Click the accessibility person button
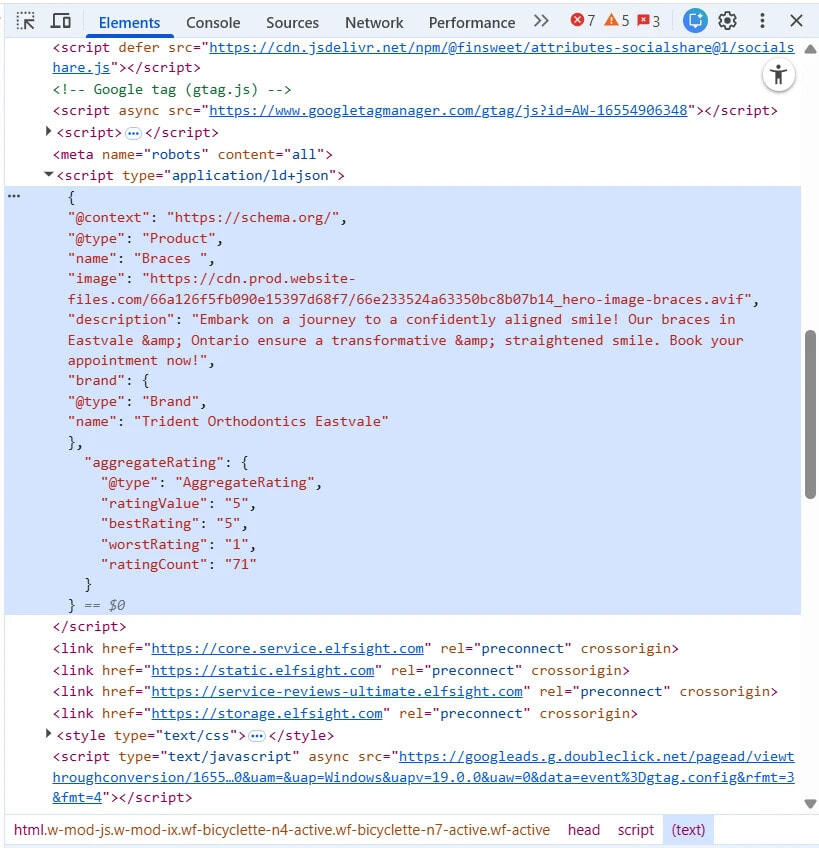The height and width of the screenshot is (848, 819). [x=778, y=75]
